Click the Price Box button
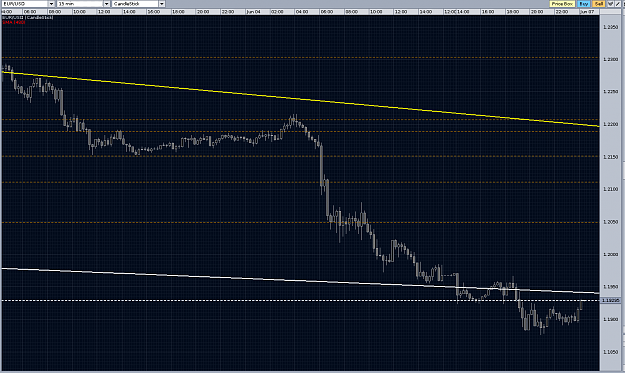The width and height of the screenshot is (625, 373). 562,4
